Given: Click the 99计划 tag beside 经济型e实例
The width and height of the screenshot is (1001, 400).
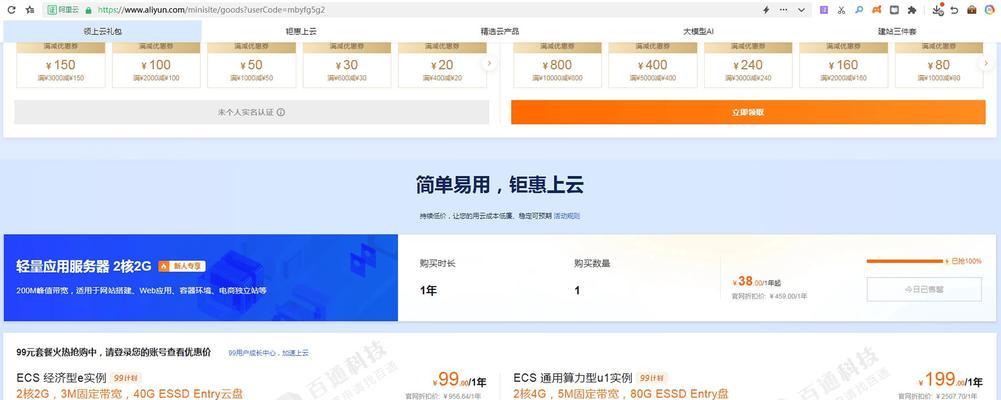Looking at the screenshot, I should coord(126,378).
